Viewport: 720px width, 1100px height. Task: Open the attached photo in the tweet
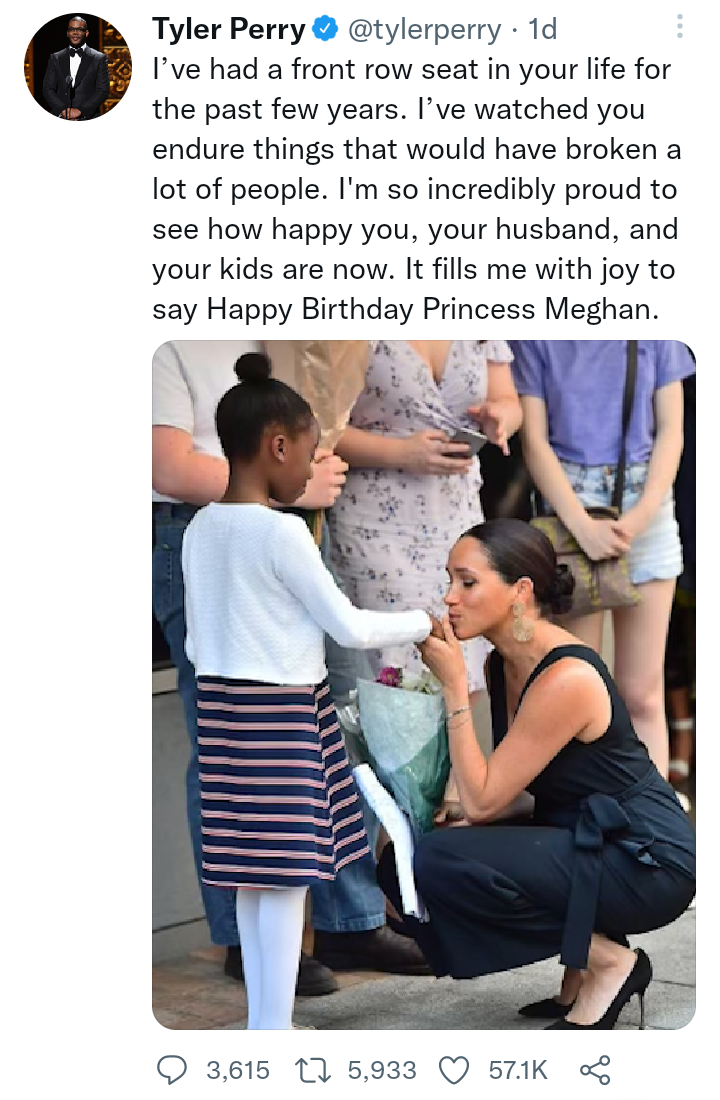[423, 685]
